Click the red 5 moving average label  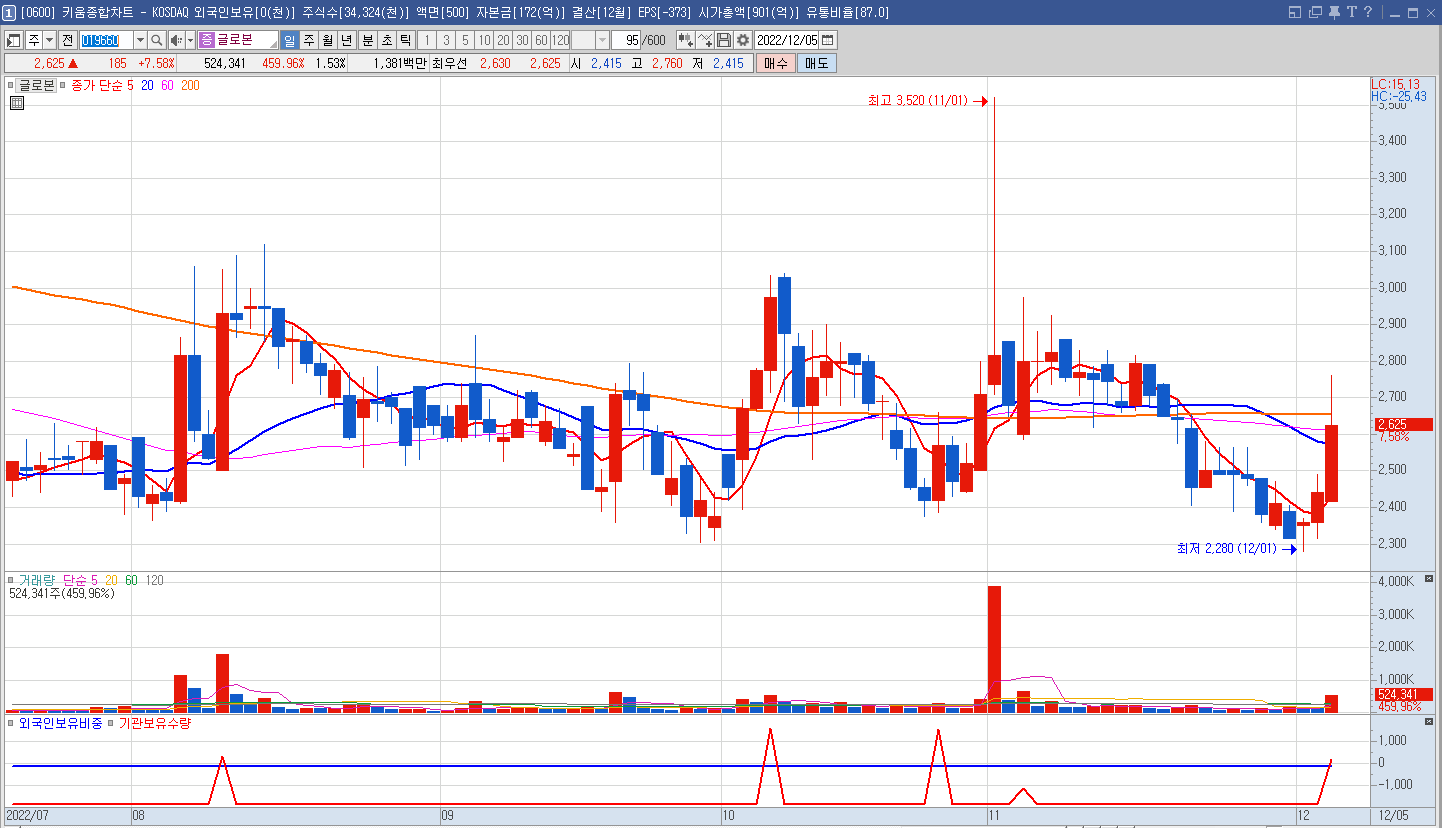(130, 85)
